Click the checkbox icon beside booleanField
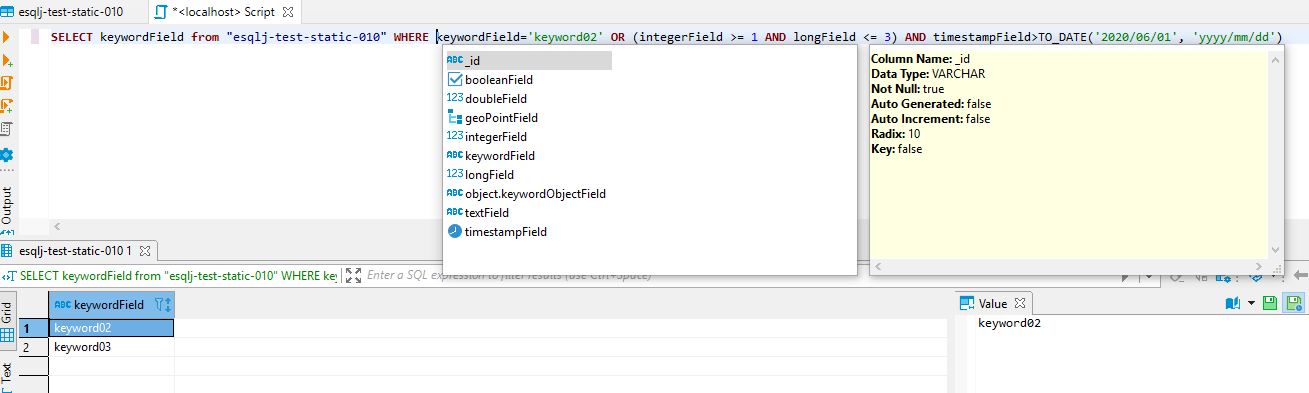This screenshot has width=1309, height=393. pos(454,80)
